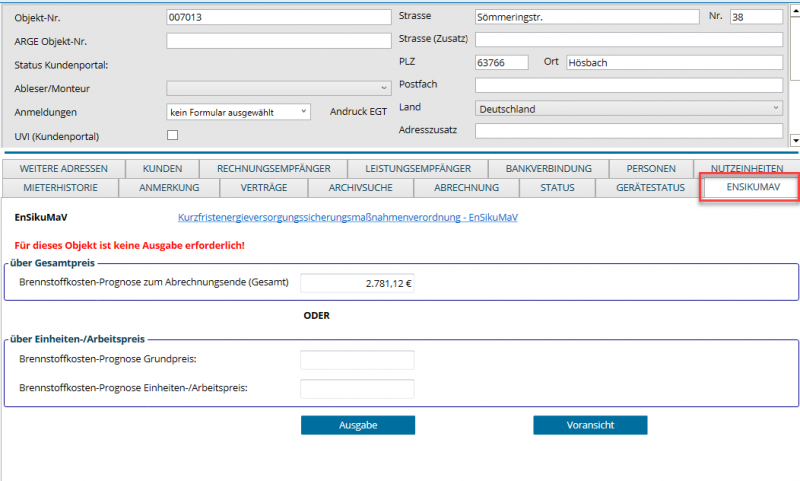Screen dimensions: 800x481
Task: Select the Status tab
Action: point(557,188)
